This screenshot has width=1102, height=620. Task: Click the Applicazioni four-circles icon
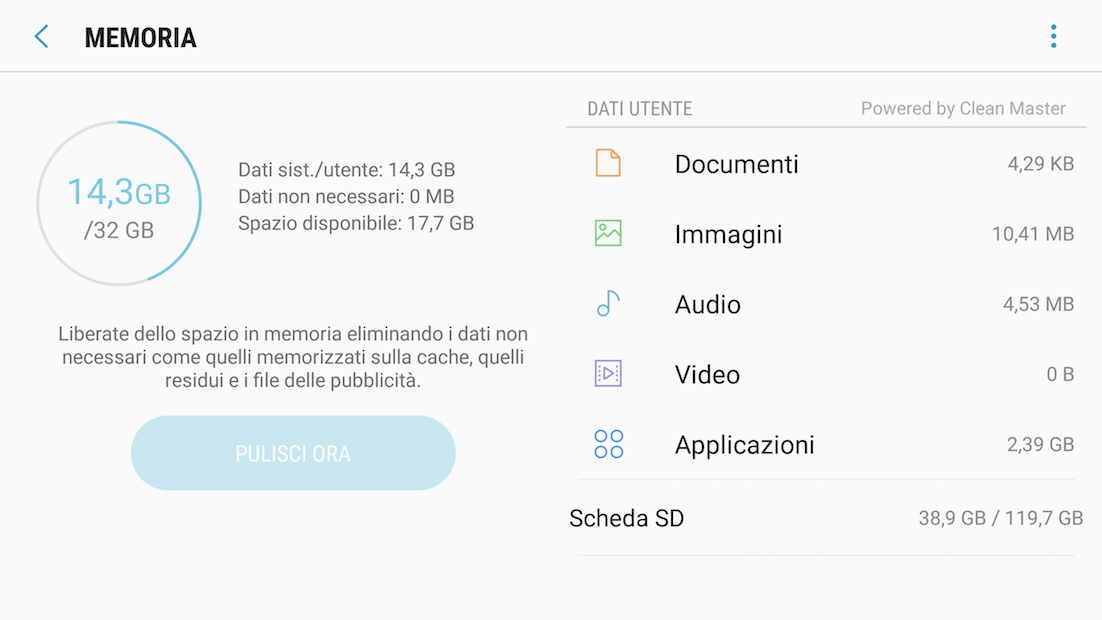pos(608,444)
